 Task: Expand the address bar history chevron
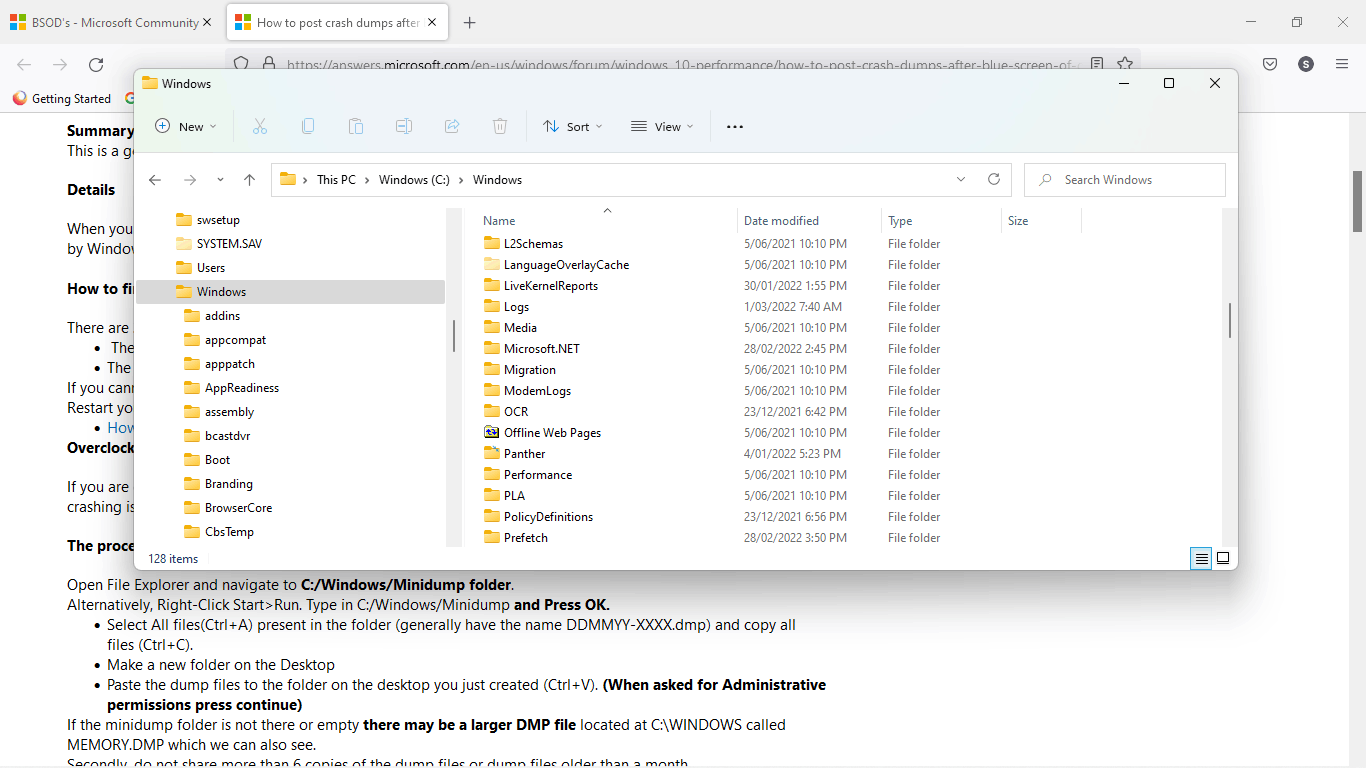point(961,180)
